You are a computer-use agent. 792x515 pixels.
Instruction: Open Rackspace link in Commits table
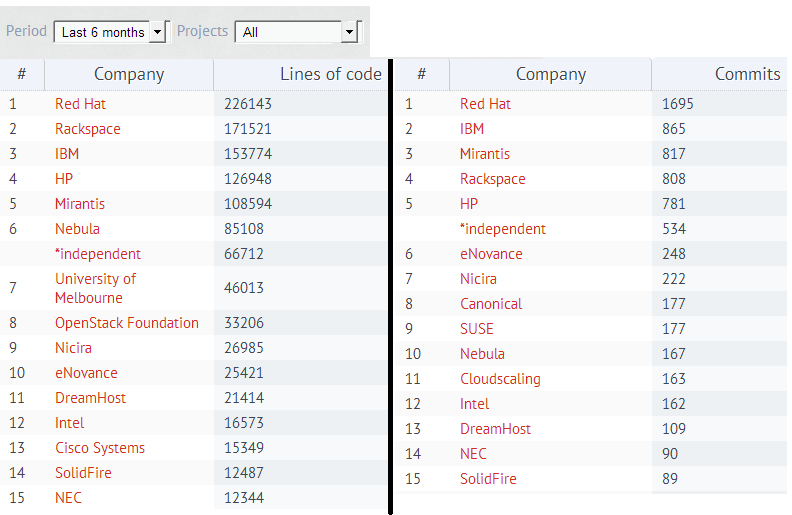[493, 179]
